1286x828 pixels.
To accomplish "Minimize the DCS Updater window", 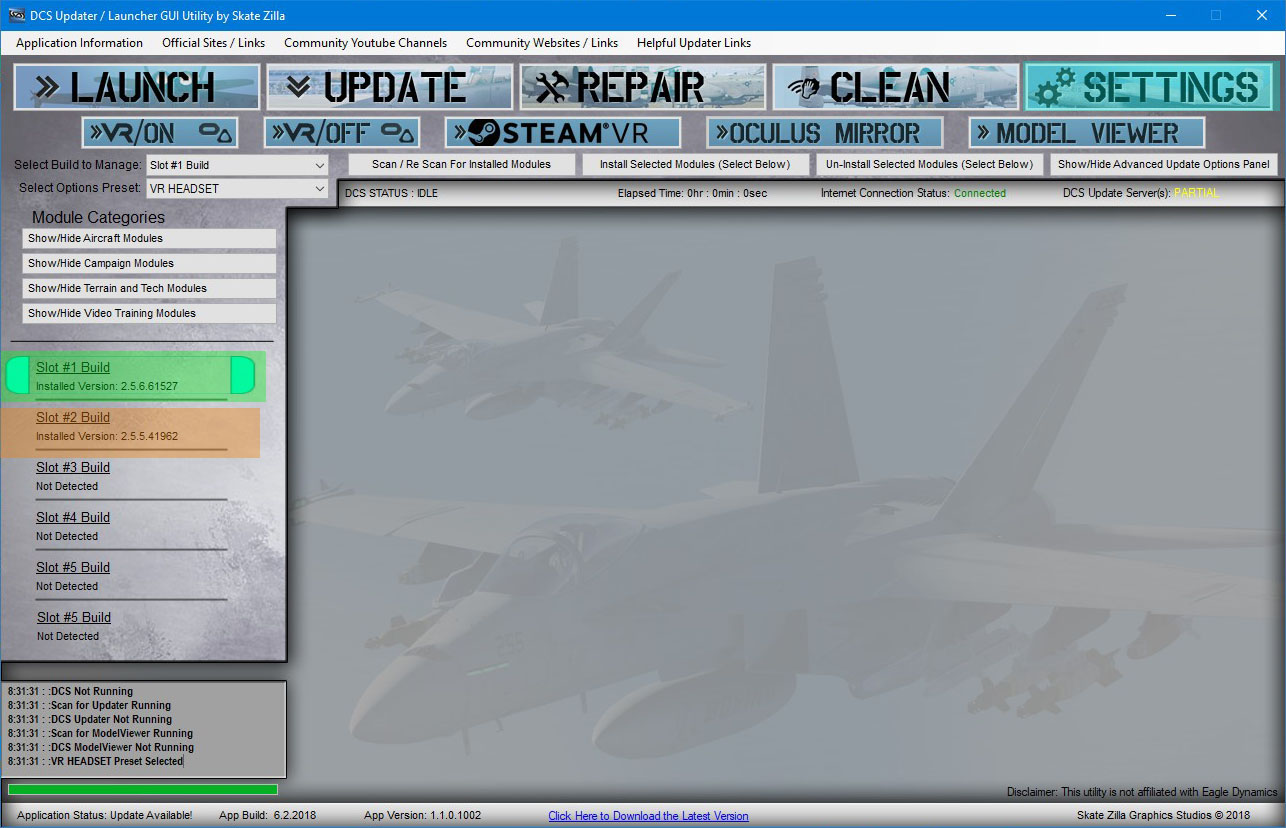I will coord(1170,15).
